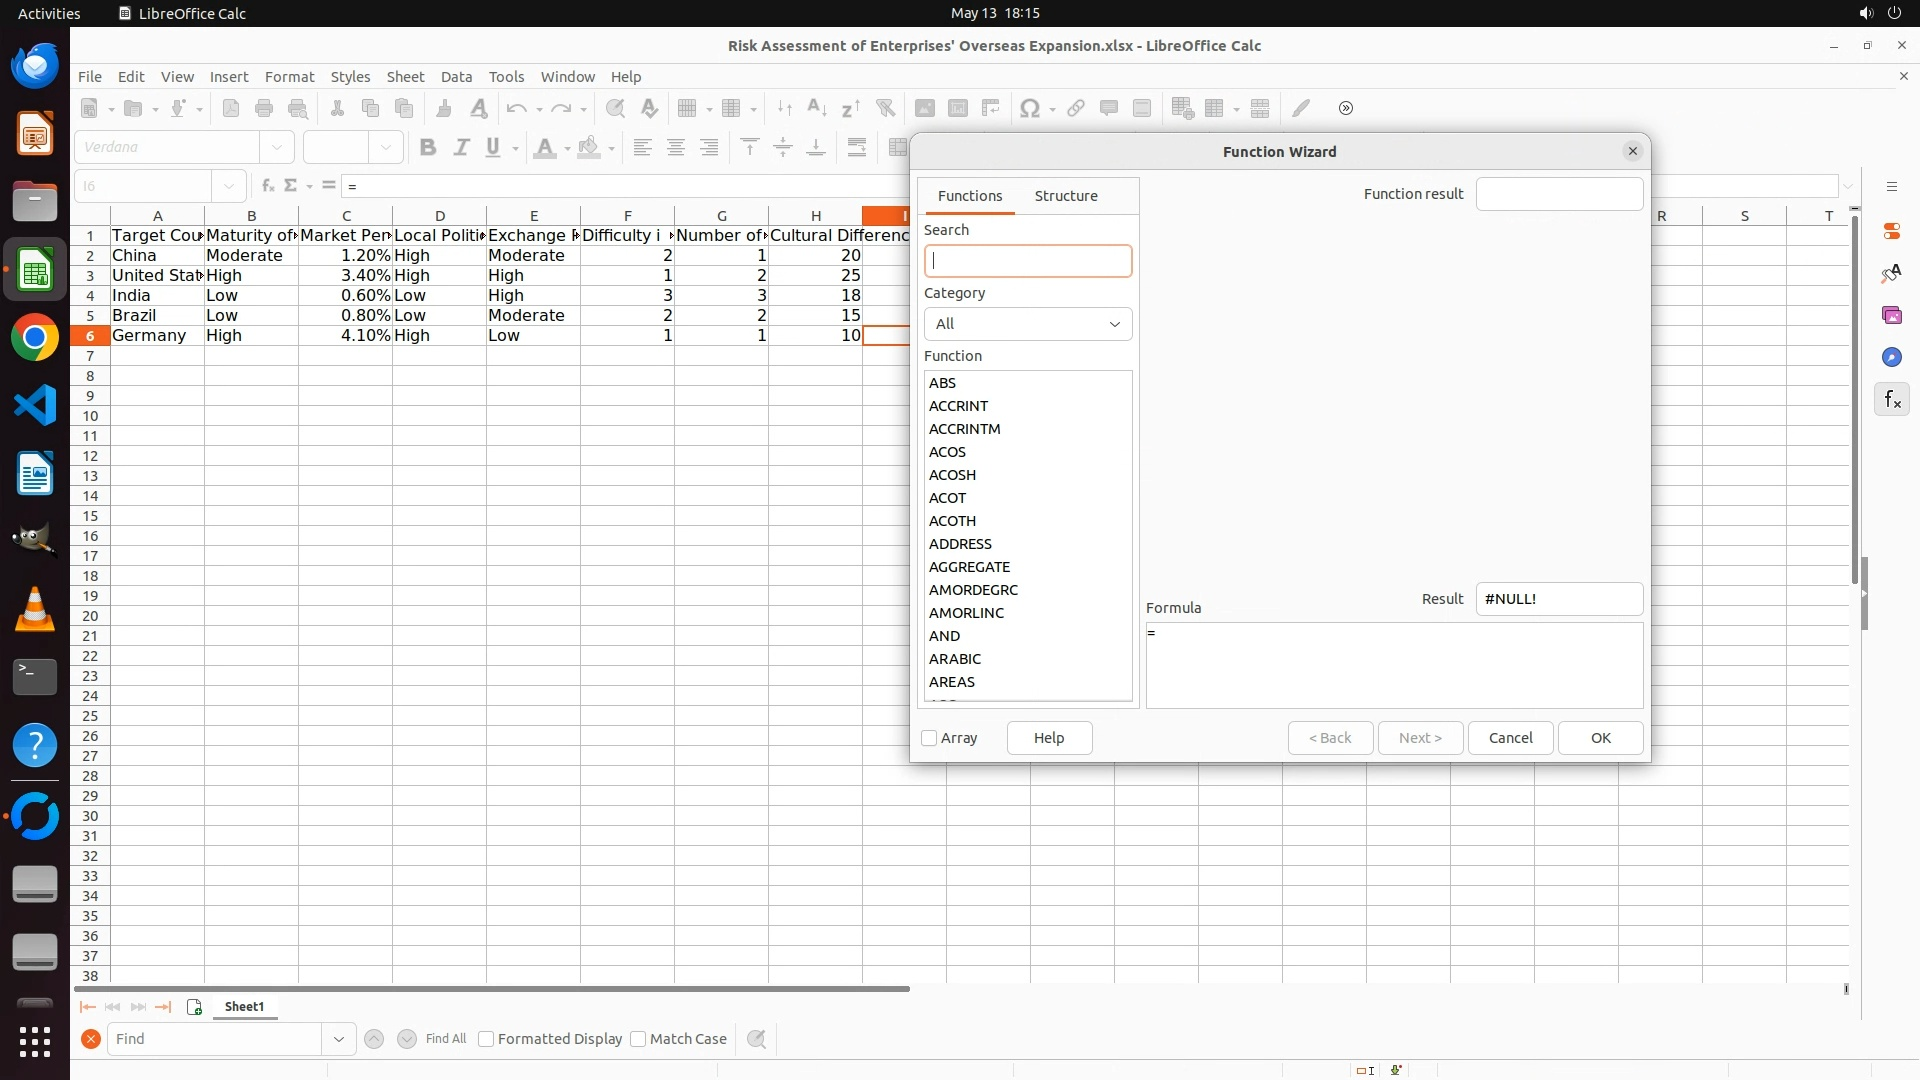
Task: Toggle the Formatted Display checkbox
Action: click(x=486, y=1039)
